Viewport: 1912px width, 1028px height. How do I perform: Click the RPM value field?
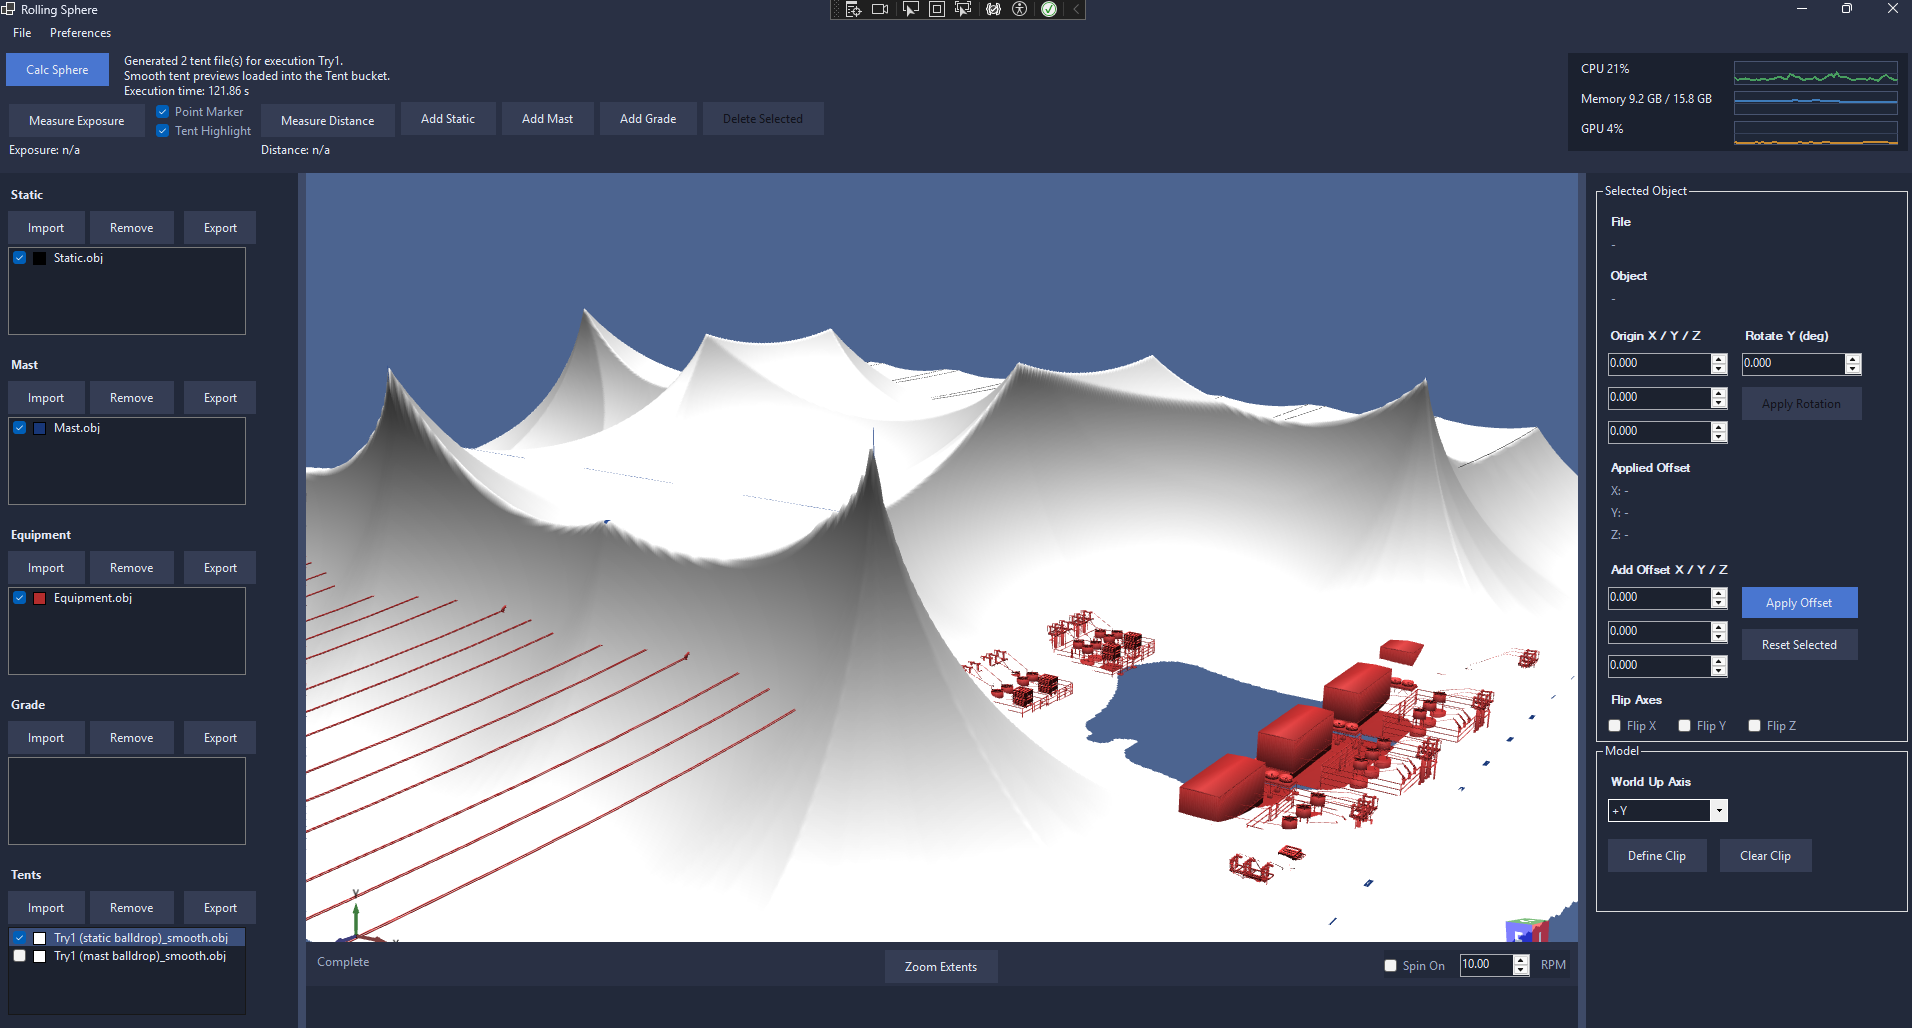[1486, 965]
